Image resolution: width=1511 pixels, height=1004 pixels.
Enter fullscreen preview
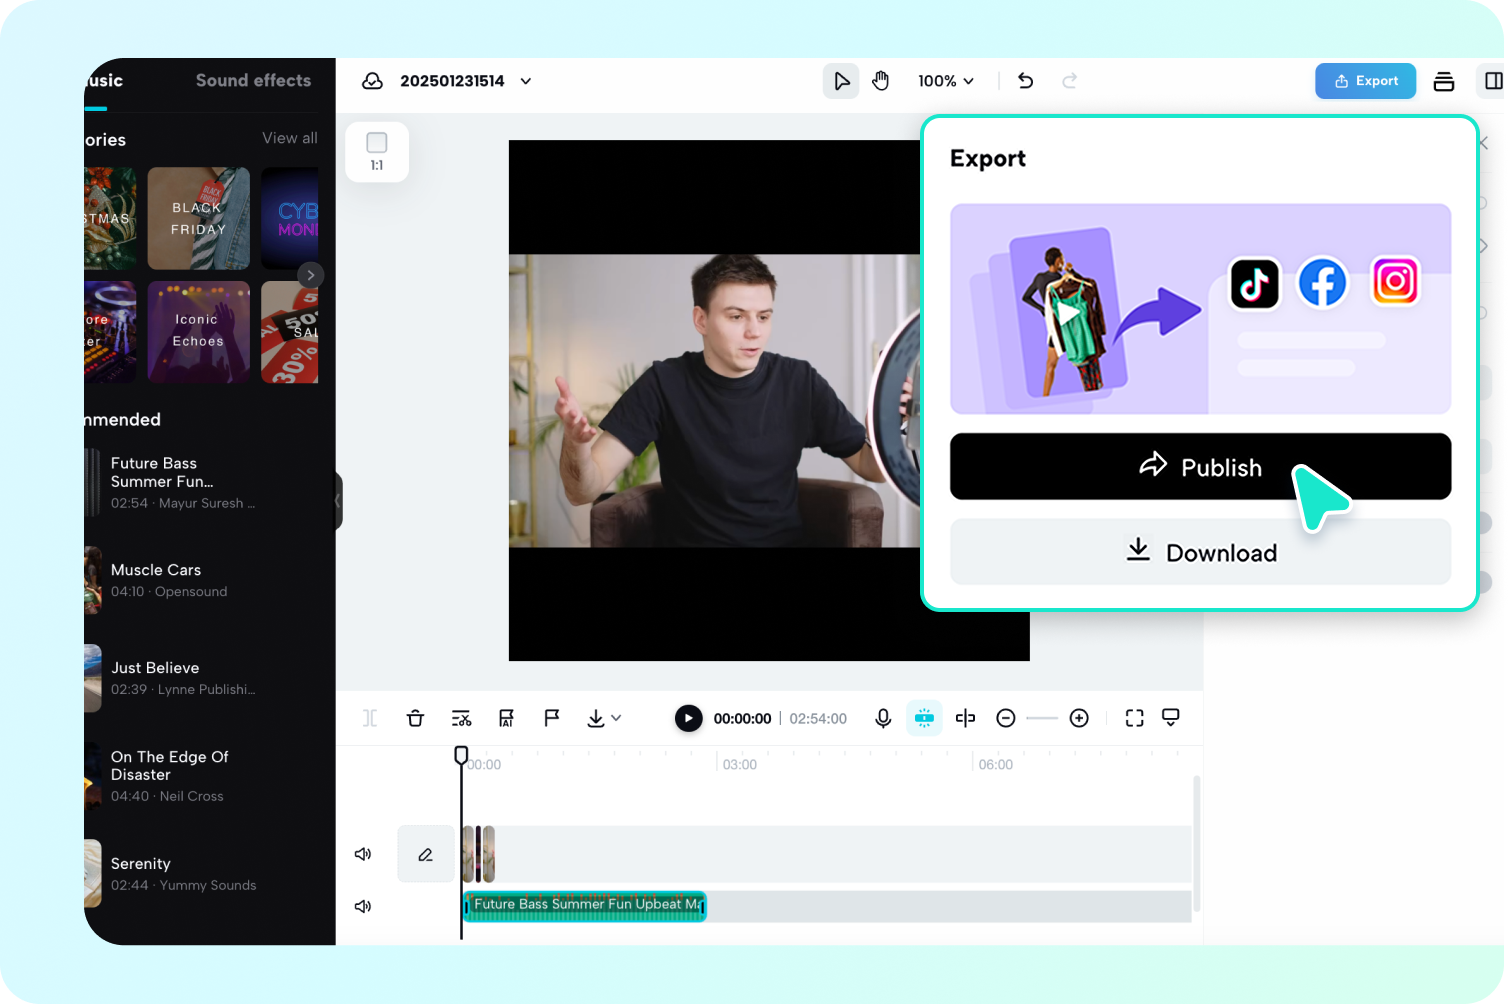(1134, 718)
